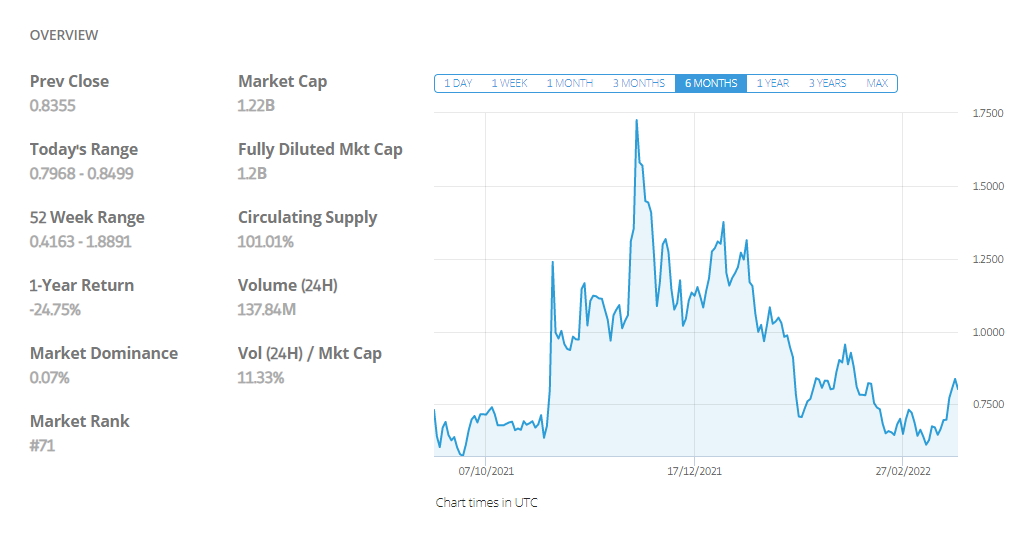
Task: Click the Chart times in UTC note
Action: pos(487,503)
